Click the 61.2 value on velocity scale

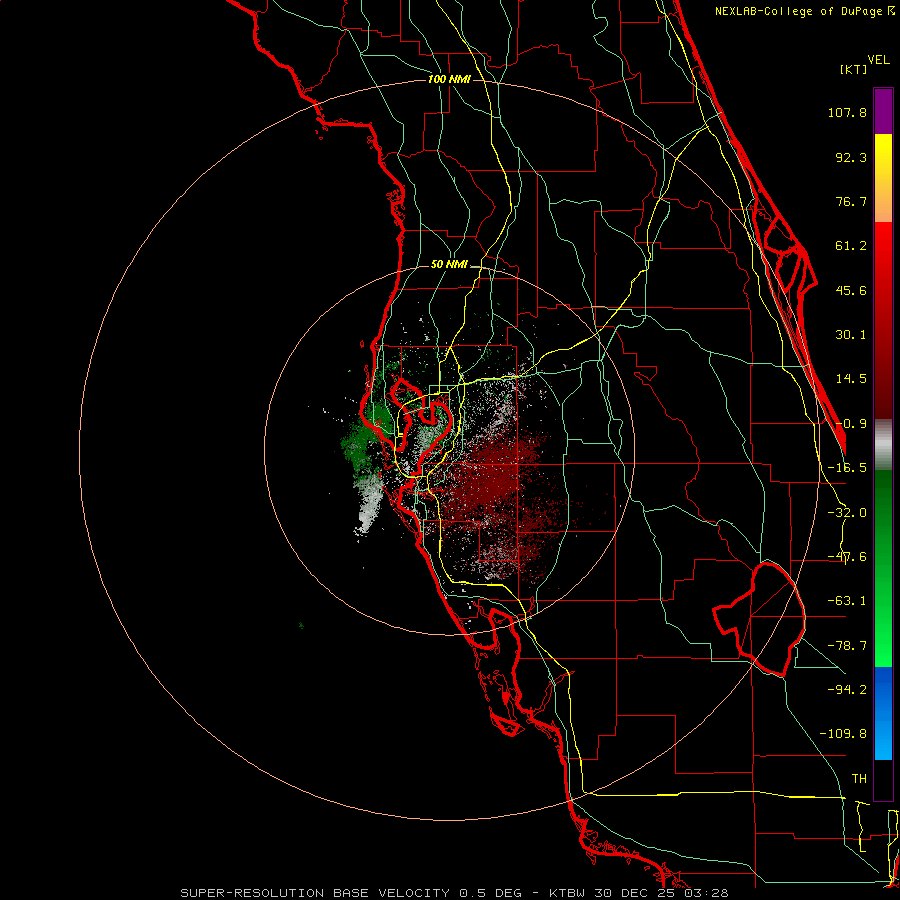click(851, 246)
